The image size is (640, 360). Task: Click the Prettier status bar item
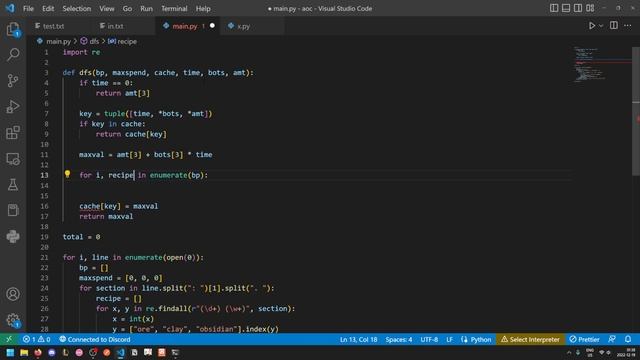(584, 339)
